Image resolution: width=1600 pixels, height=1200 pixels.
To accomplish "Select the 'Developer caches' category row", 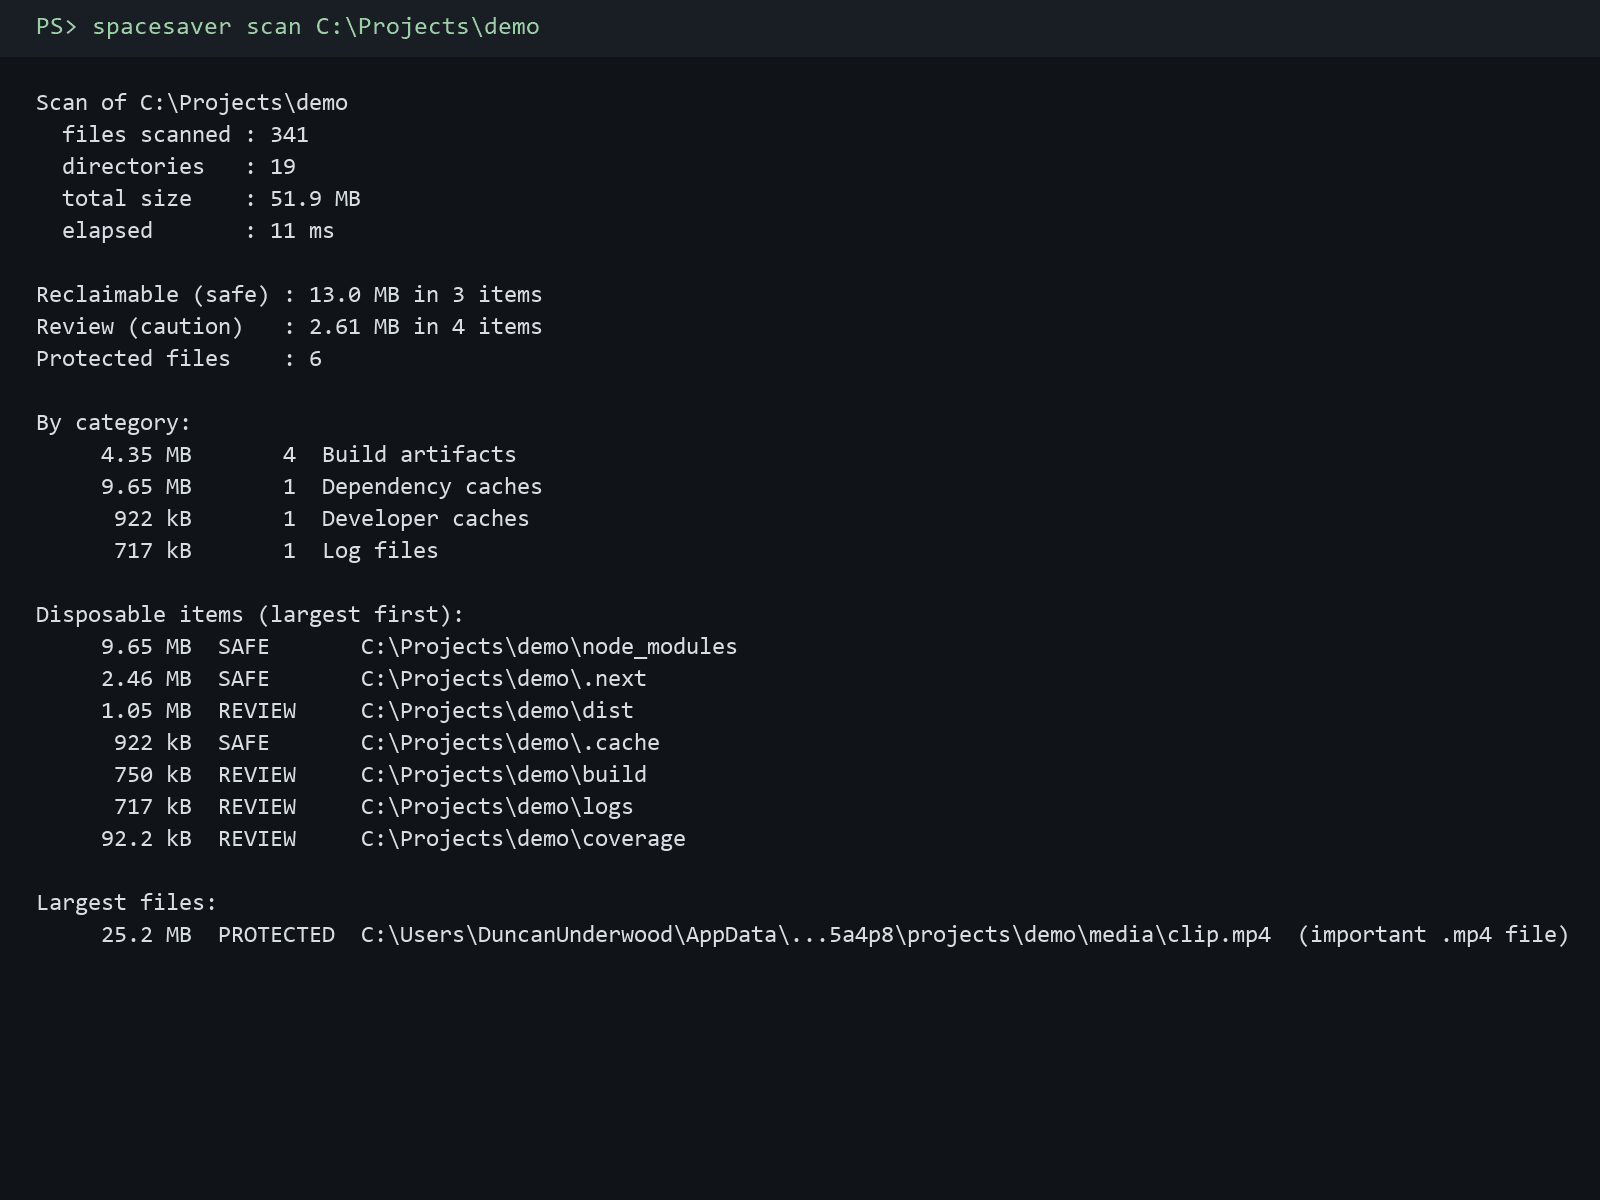I will (x=321, y=519).
